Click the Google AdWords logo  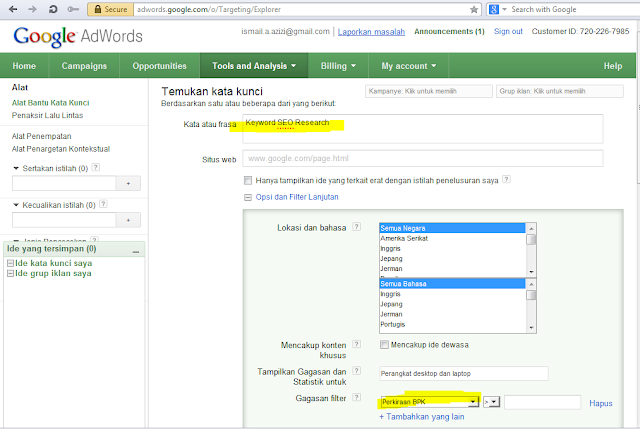point(78,36)
